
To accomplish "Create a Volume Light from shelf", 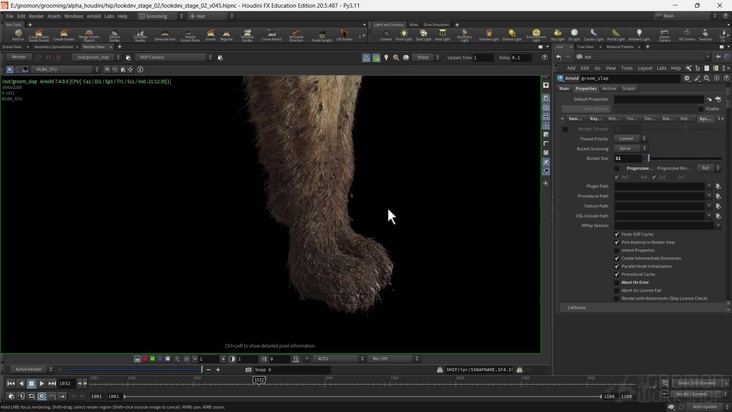I will click(489, 35).
